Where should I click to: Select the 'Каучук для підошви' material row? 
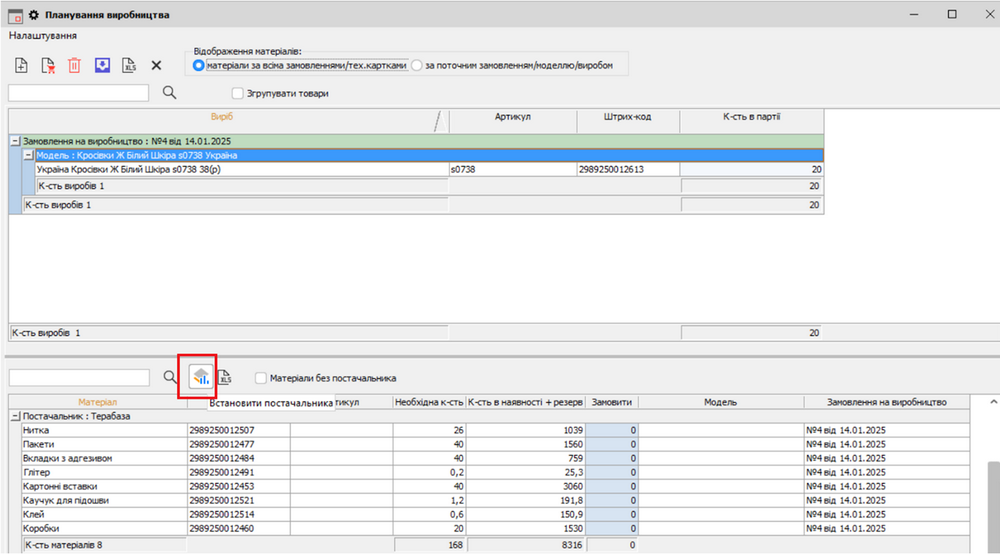click(x=496, y=500)
